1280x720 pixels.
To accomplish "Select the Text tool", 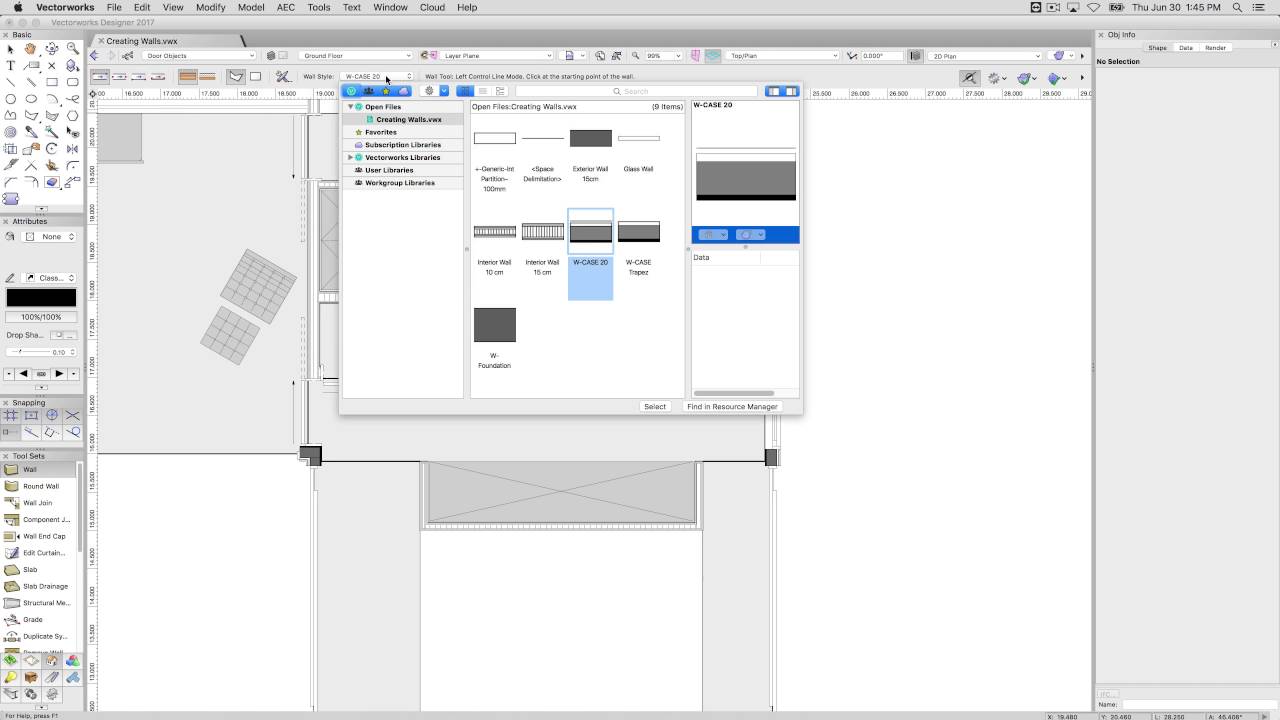I will coord(10,65).
